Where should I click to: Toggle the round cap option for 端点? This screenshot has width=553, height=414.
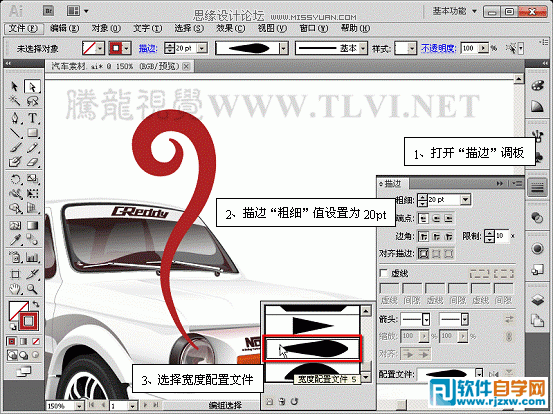click(x=436, y=219)
